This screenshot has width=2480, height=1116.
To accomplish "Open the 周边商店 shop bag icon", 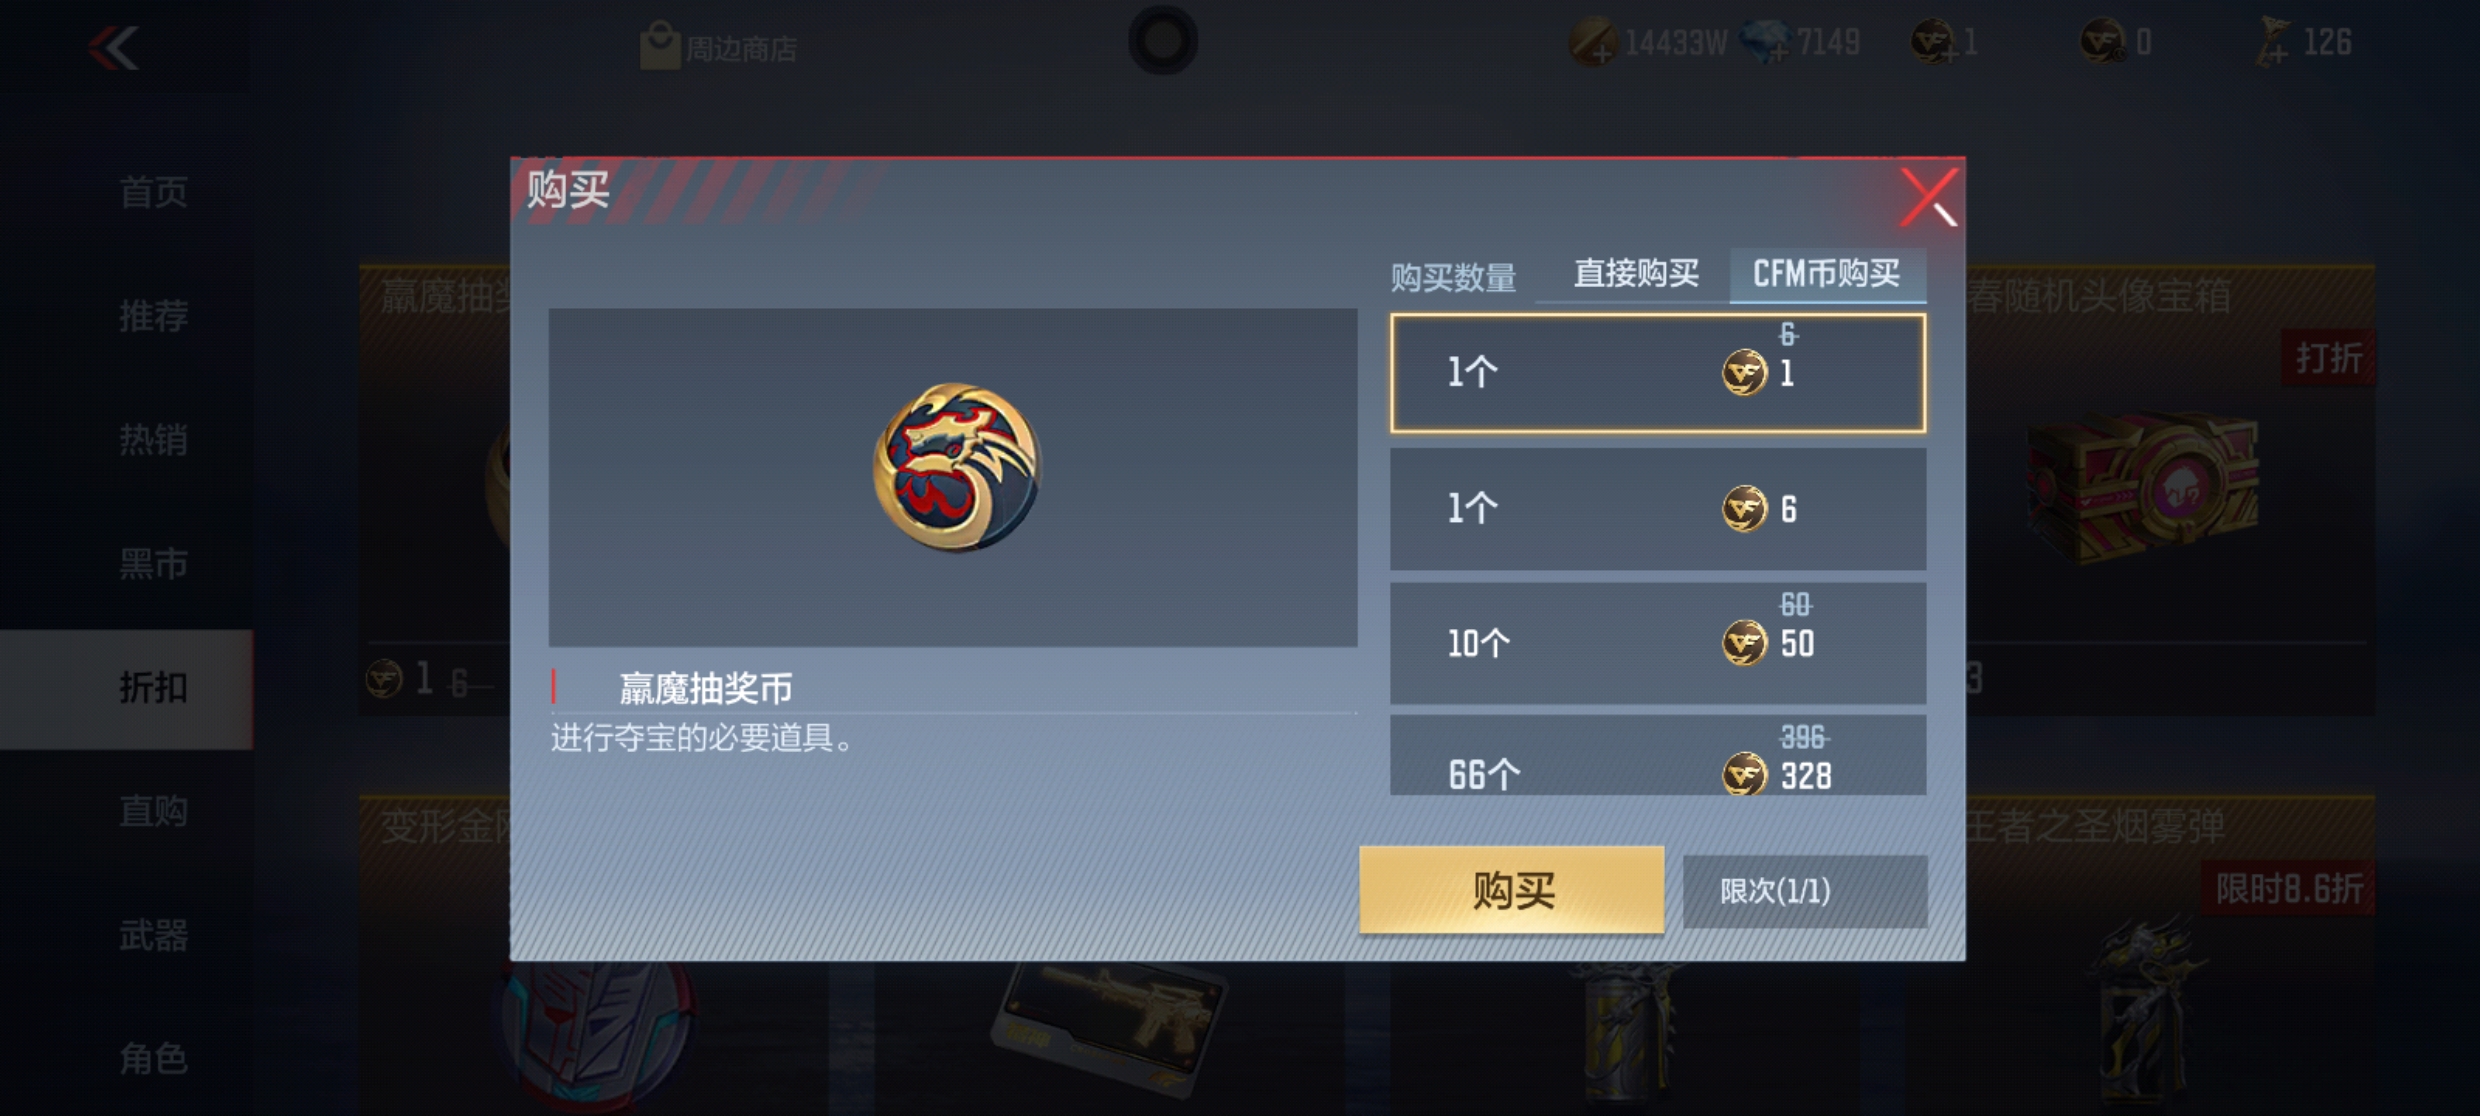I will [x=660, y=45].
